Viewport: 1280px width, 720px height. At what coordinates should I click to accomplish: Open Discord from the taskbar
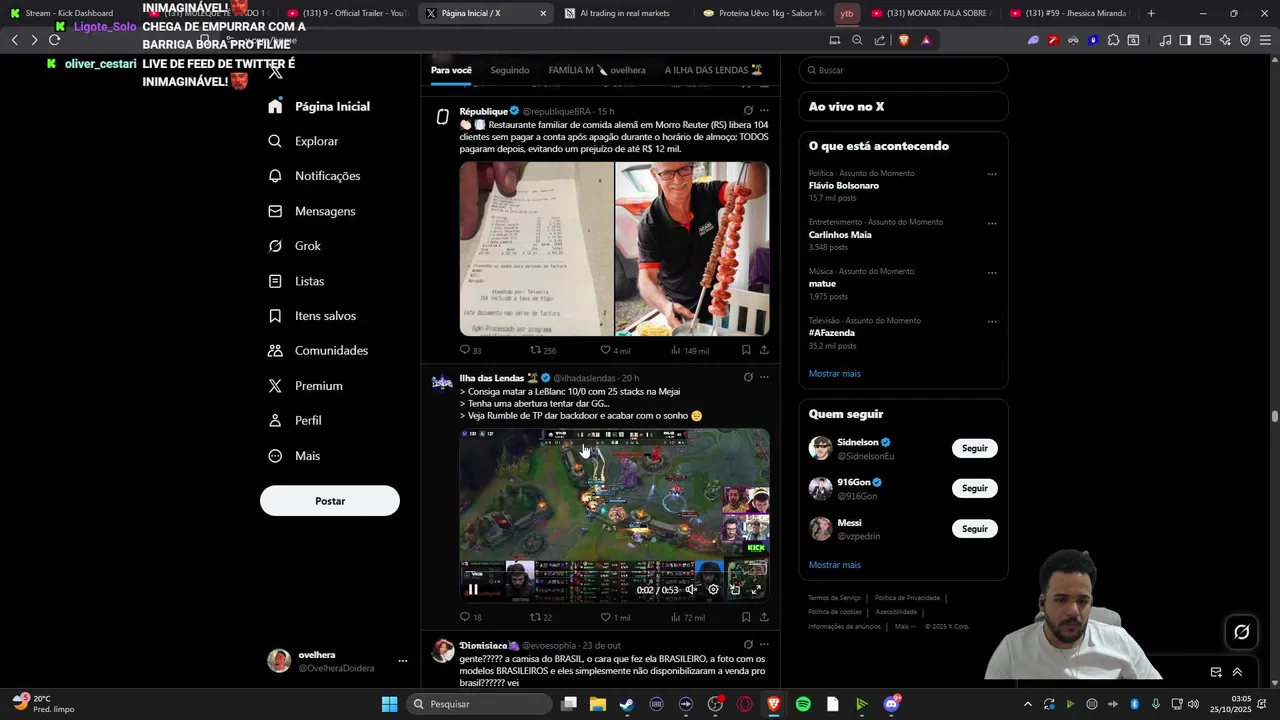tap(891, 704)
